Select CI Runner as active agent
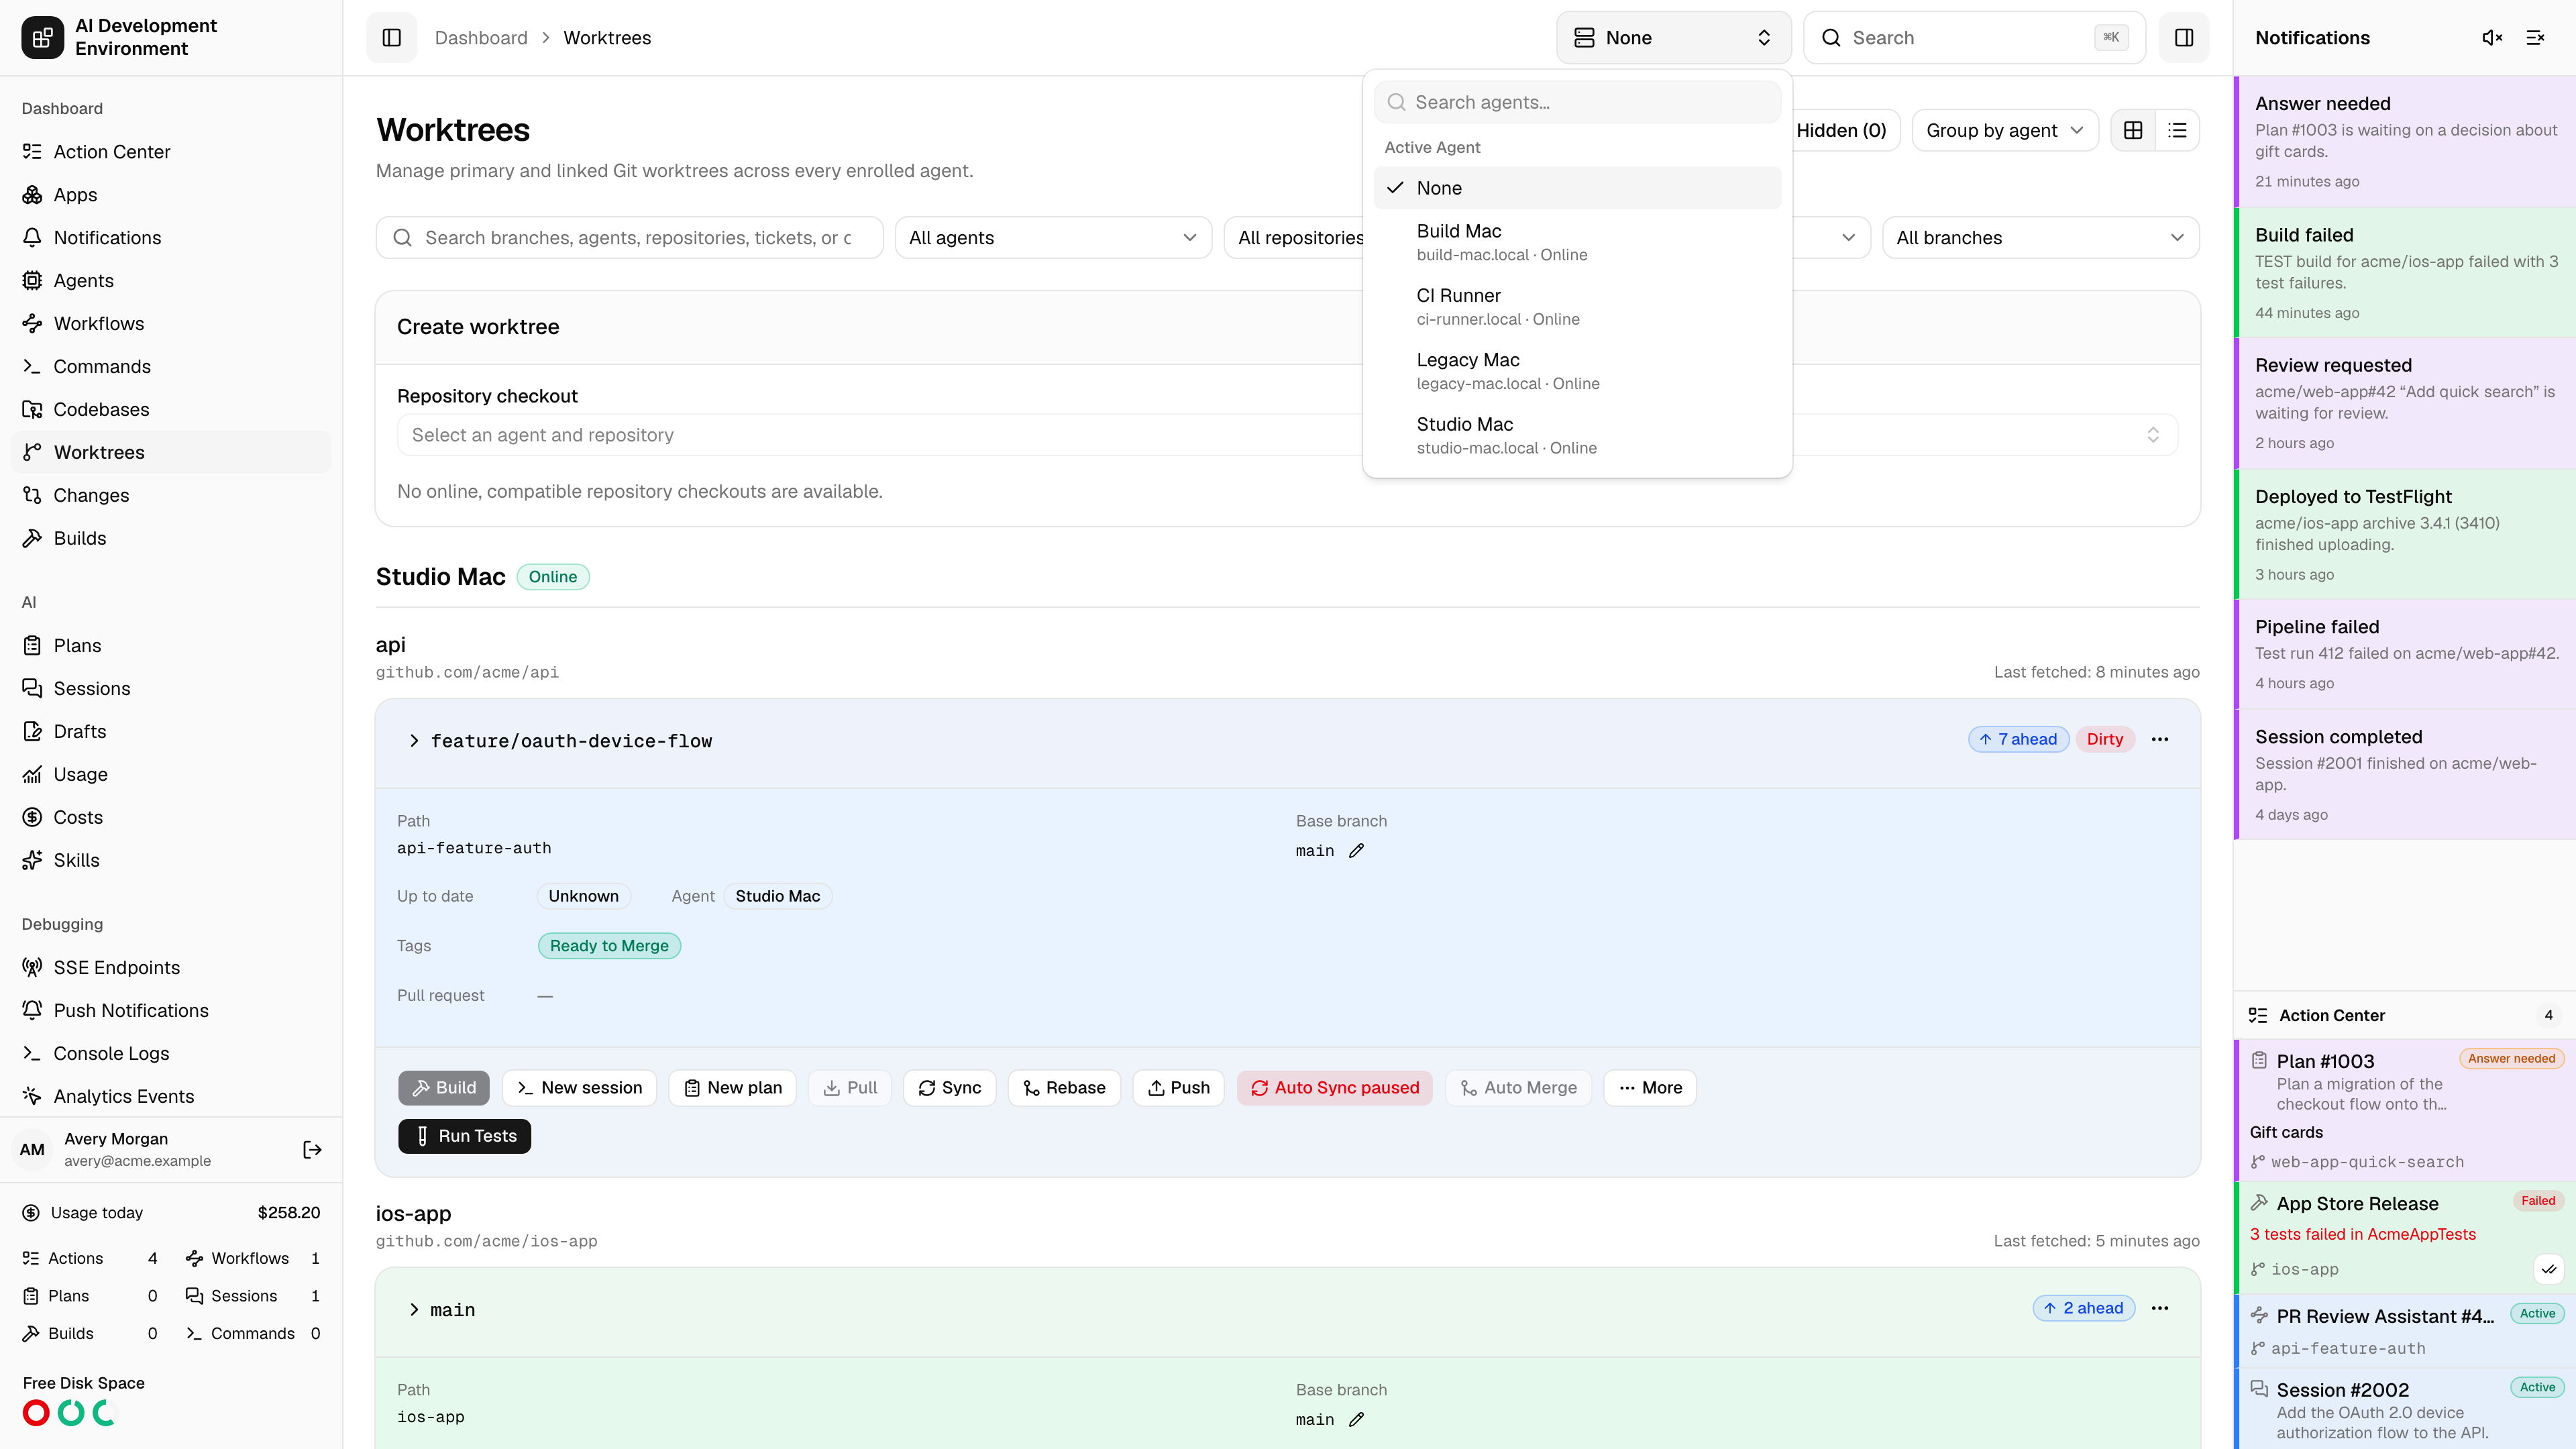Viewport: 2576px width, 1449px height. [x=1577, y=307]
